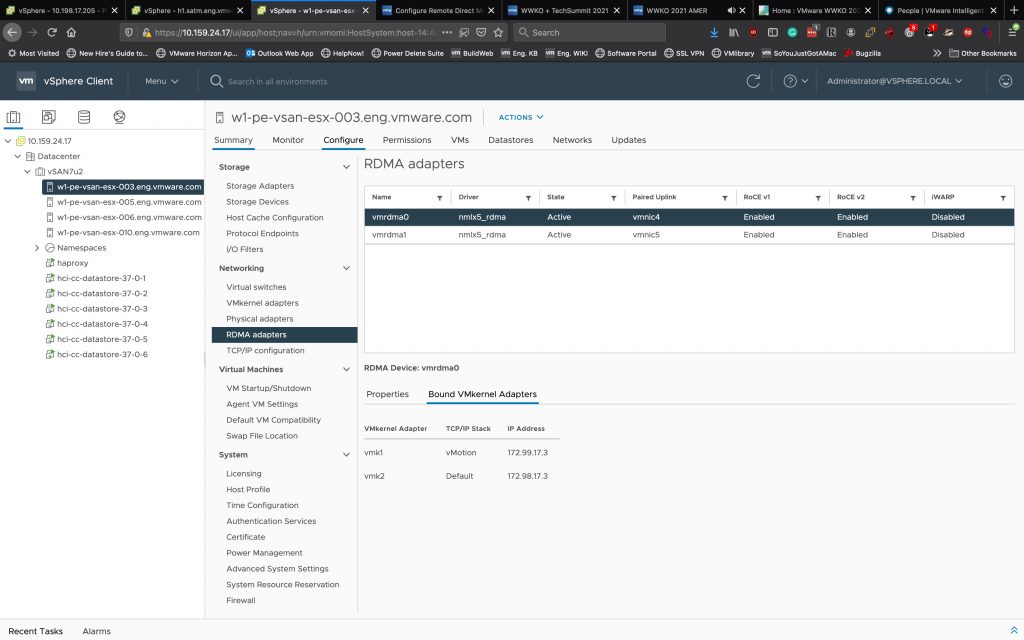
Task: Select host w1-pe-vsan-esx-005 in the tree
Action: [x=128, y=201]
